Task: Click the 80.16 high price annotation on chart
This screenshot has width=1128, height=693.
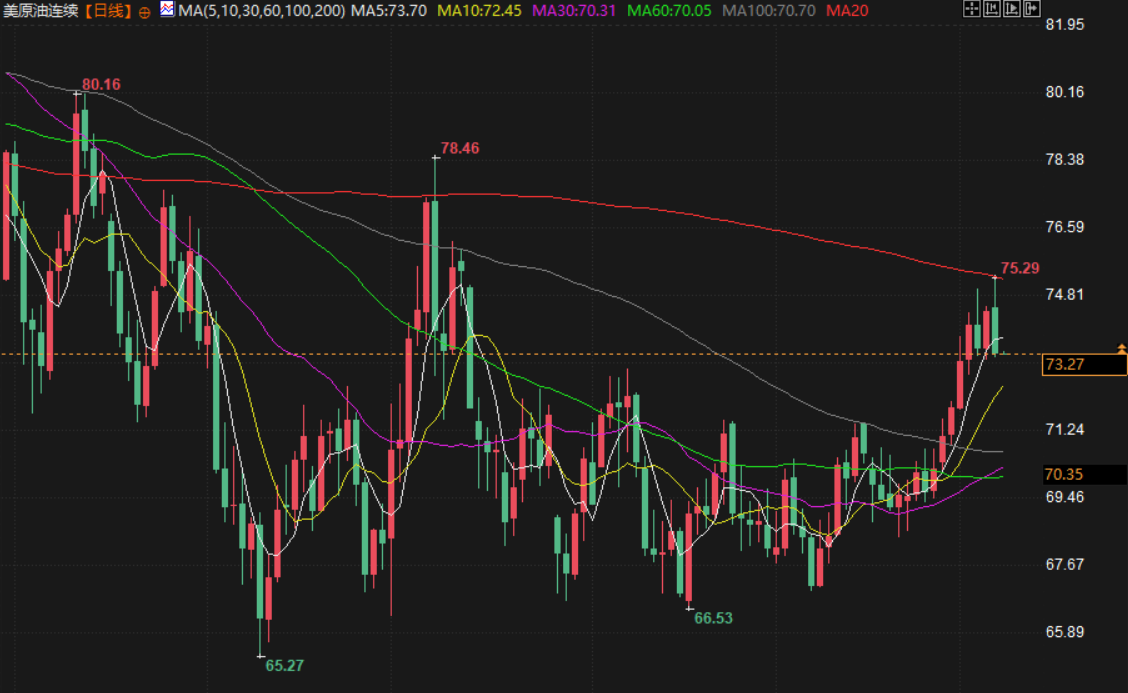Action: point(101,84)
